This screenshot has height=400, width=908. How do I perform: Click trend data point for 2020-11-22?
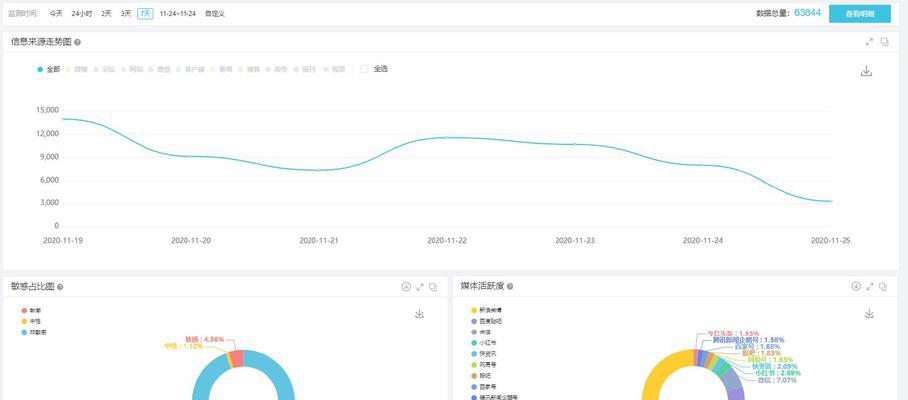pyautogui.click(x=446, y=137)
